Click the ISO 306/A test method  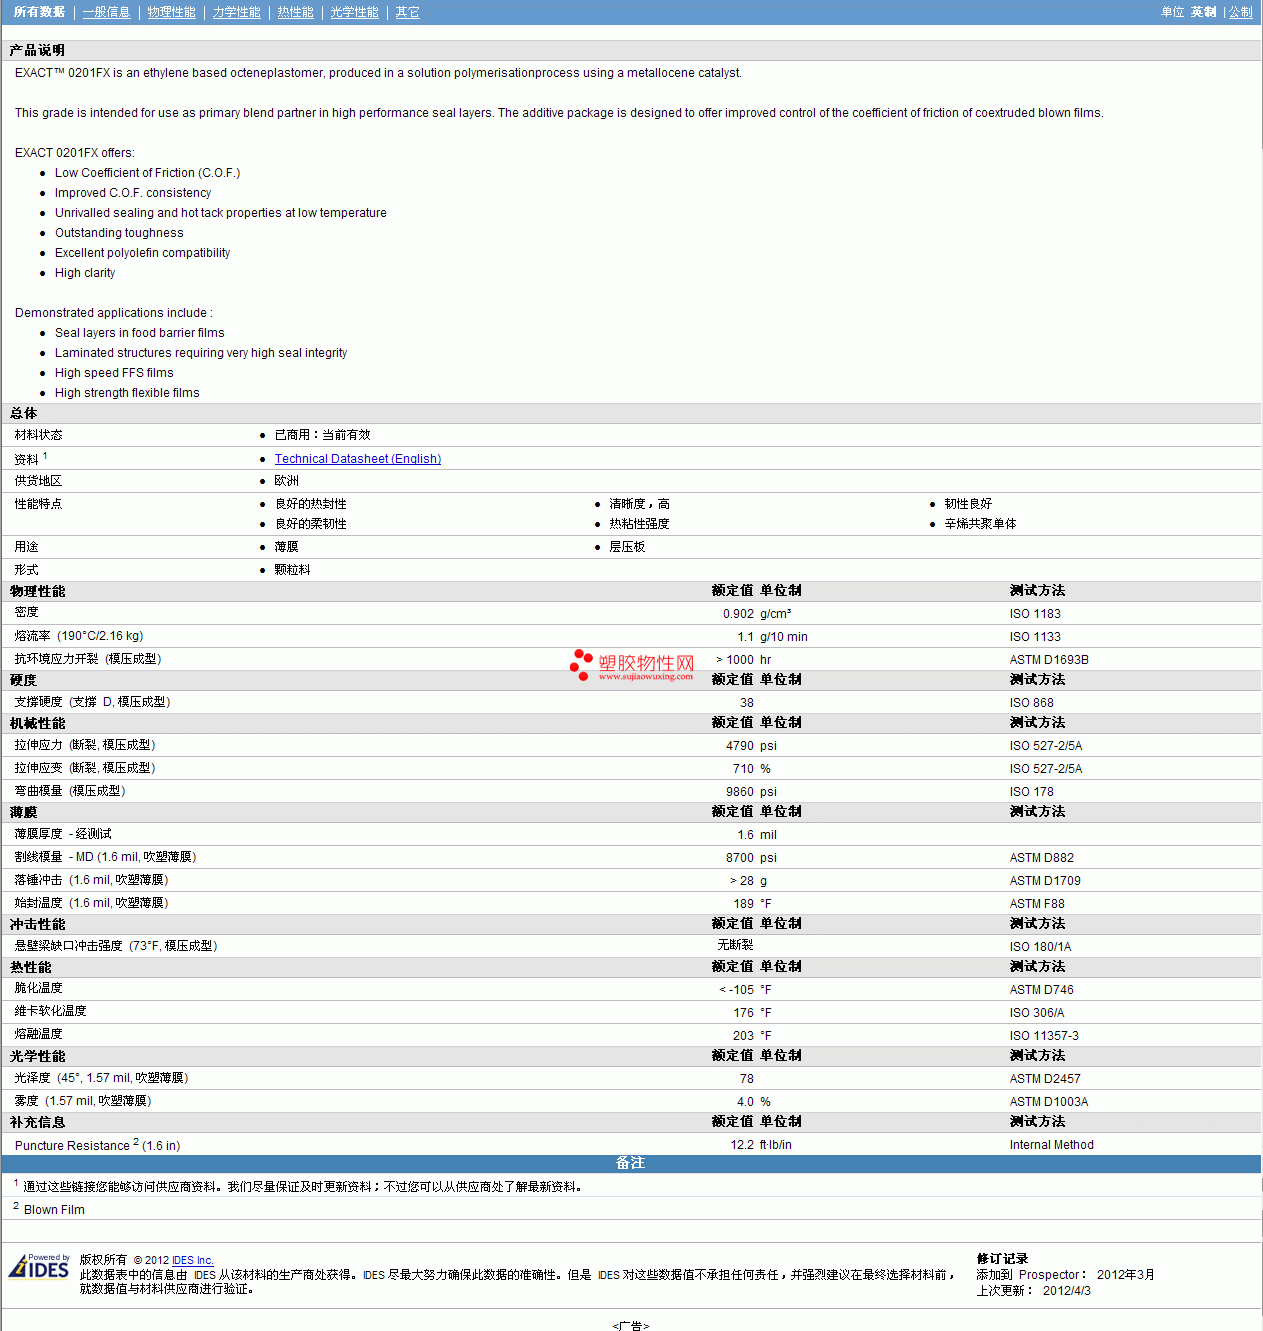tap(1037, 1013)
